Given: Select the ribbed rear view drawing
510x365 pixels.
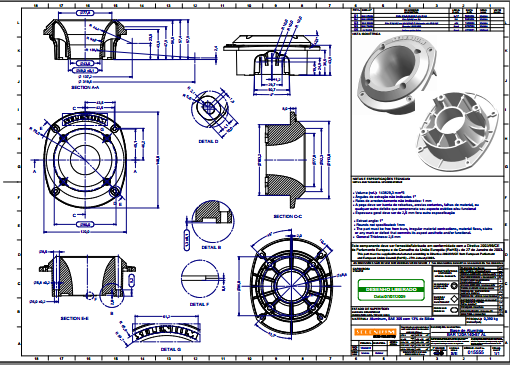Looking at the screenshot, I should [x=292, y=285].
